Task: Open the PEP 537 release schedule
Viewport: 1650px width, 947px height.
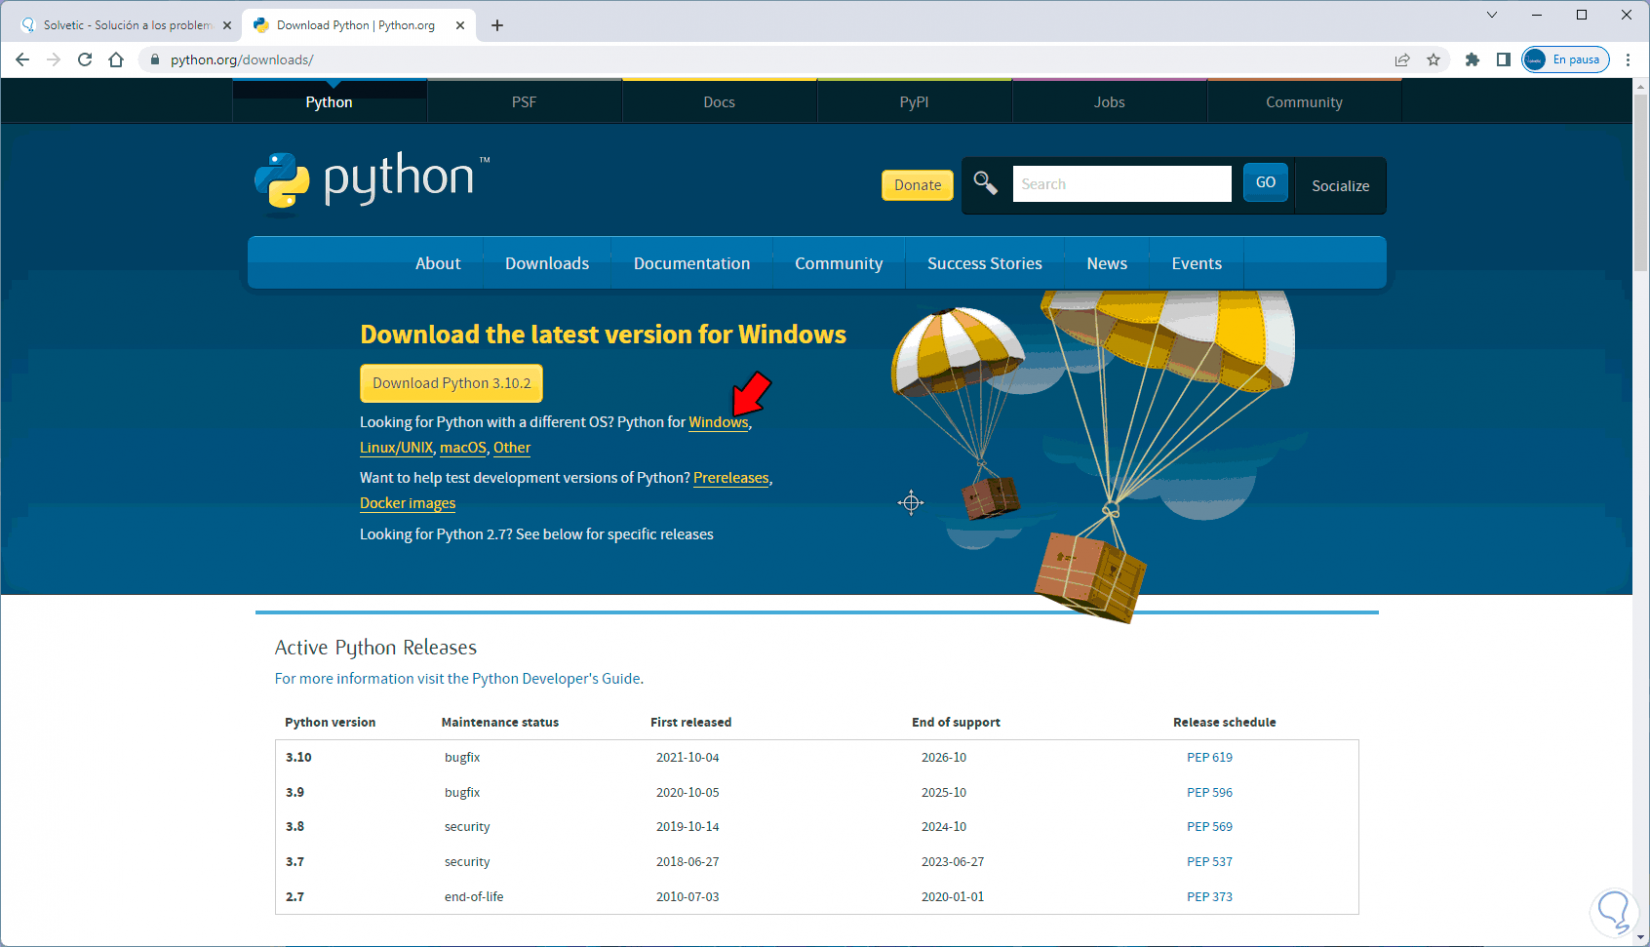Action: 1209,861
